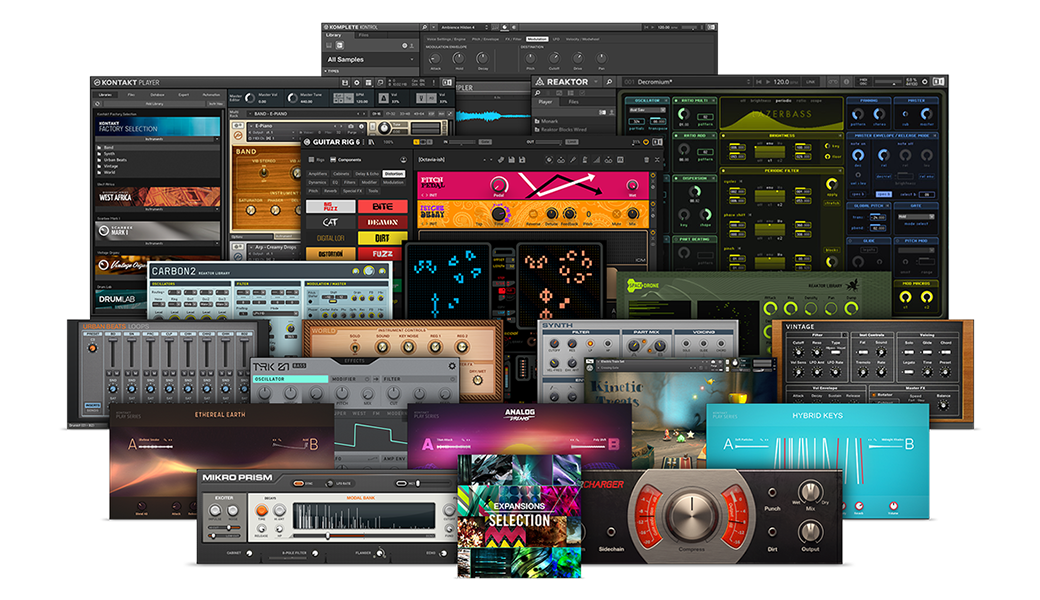Open the TRK-01 Bass settings gear
1040x600 pixels.
coord(452,365)
